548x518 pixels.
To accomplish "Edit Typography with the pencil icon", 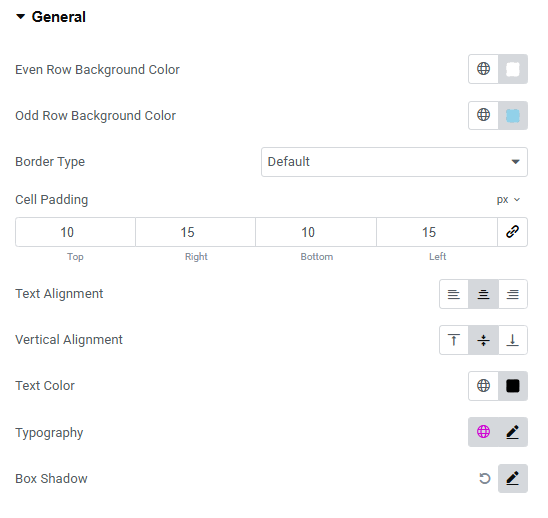I will pyautogui.click(x=513, y=432).
